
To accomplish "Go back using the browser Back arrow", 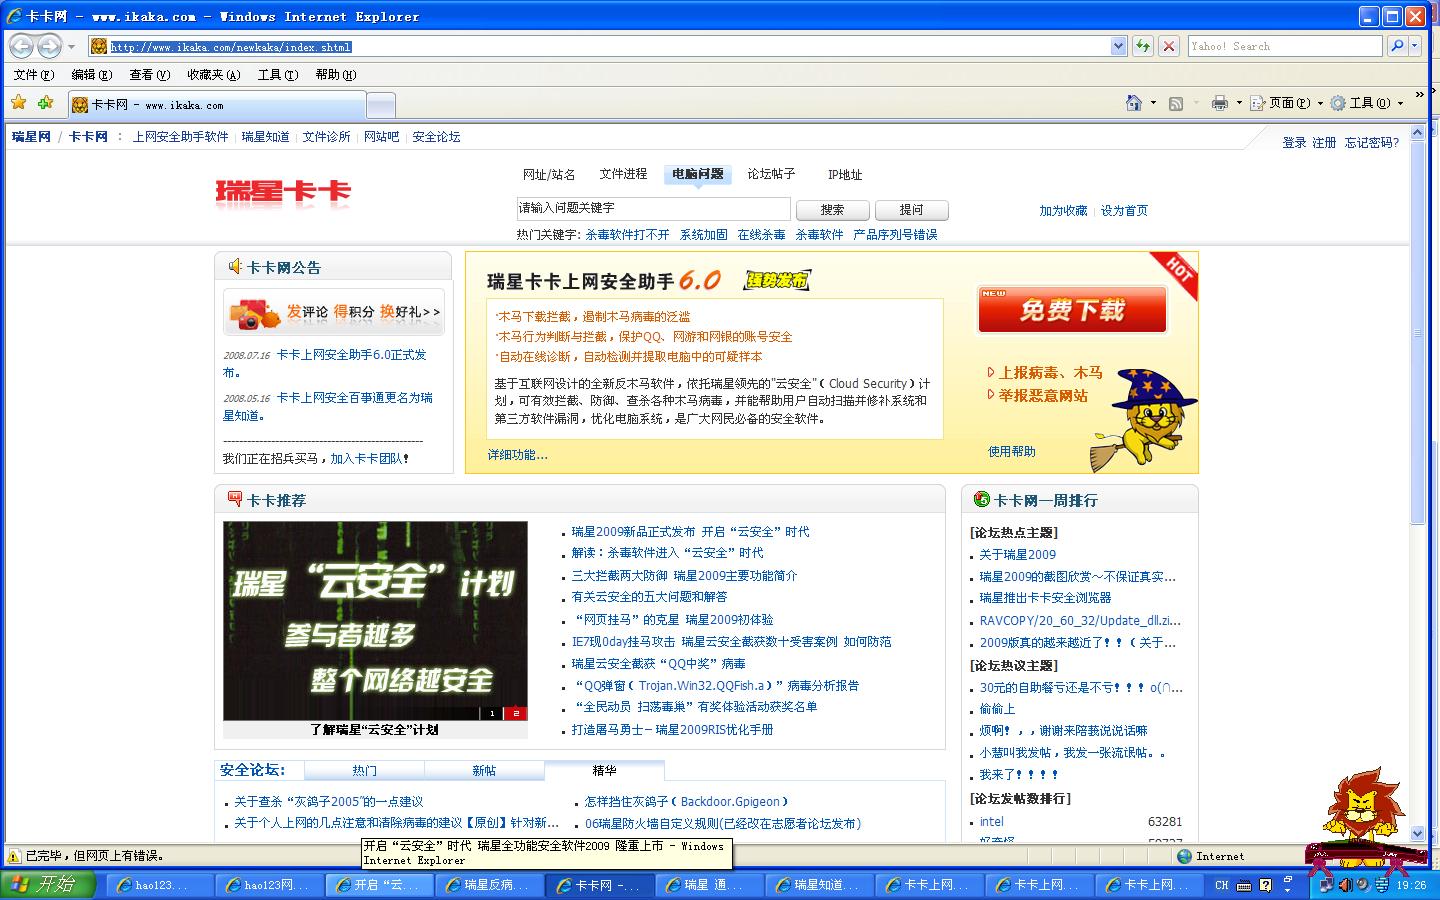I will pos(22,46).
